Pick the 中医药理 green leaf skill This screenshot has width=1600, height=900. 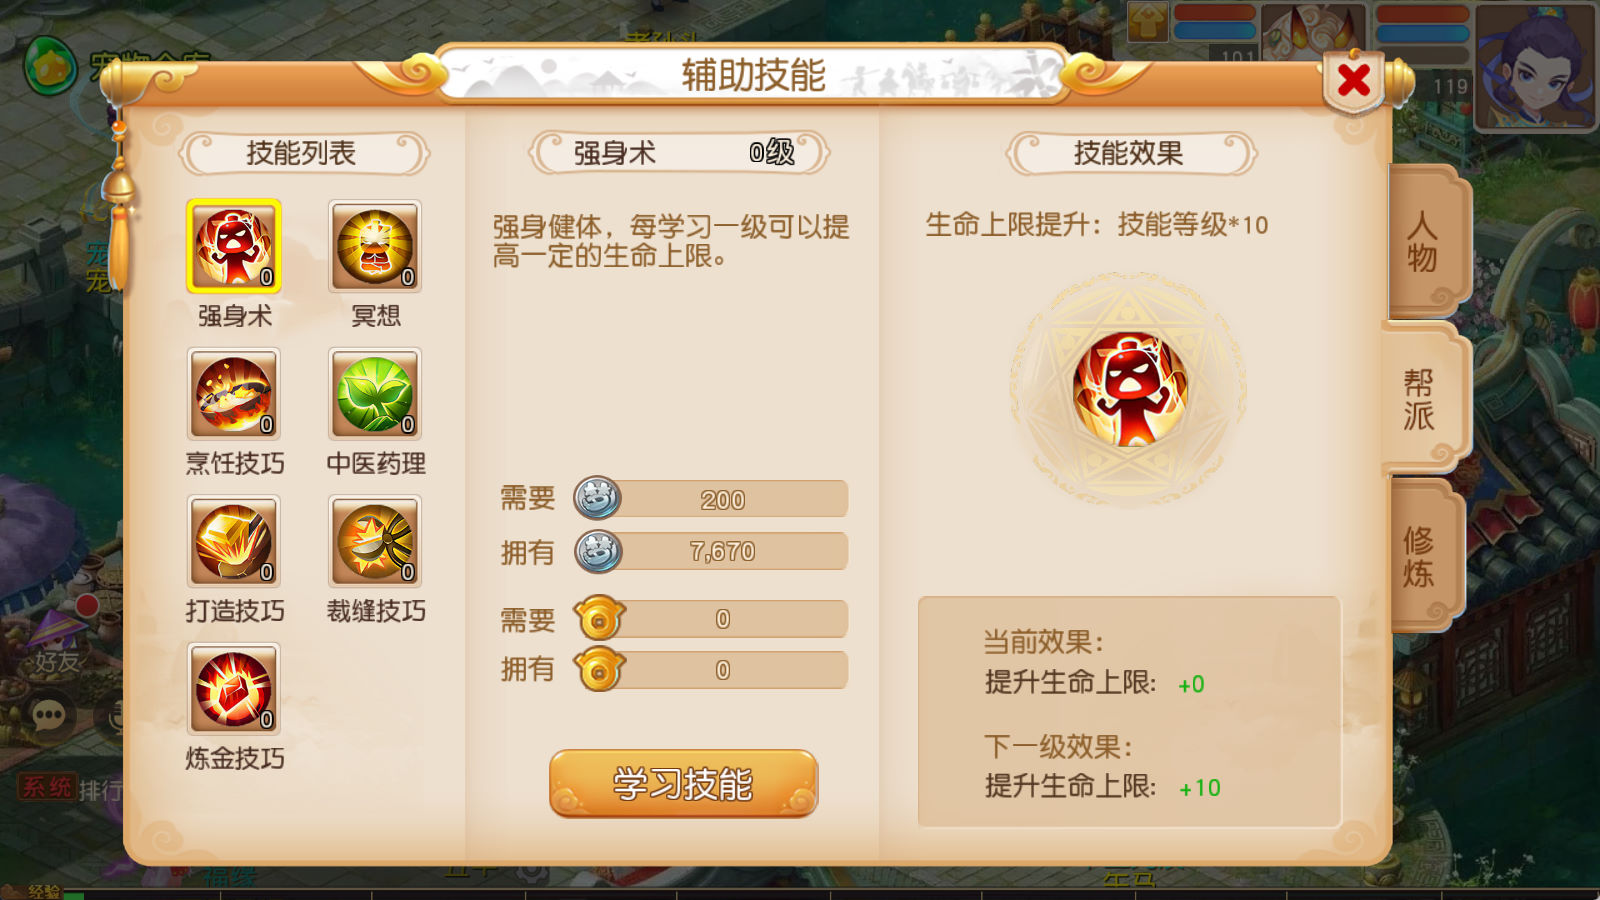tap(375, 394)
